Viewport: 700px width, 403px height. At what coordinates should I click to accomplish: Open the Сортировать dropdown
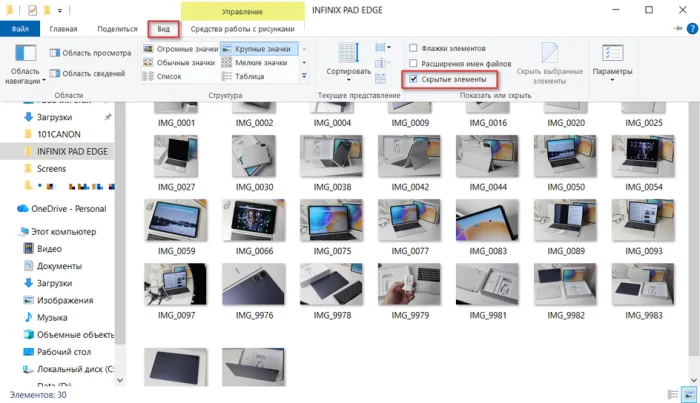coord(348,63)
